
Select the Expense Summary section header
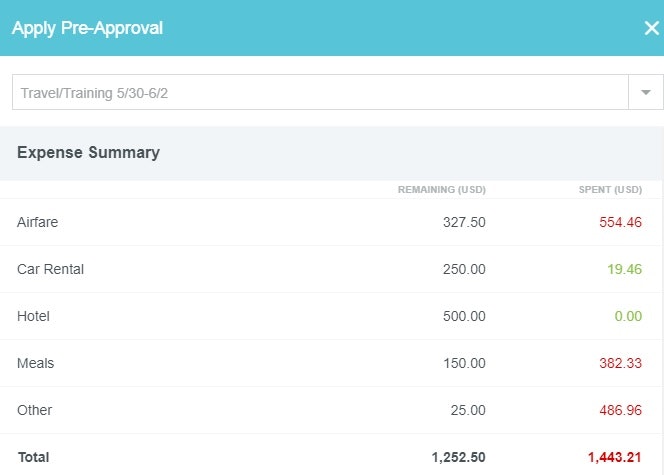[88, 153]
